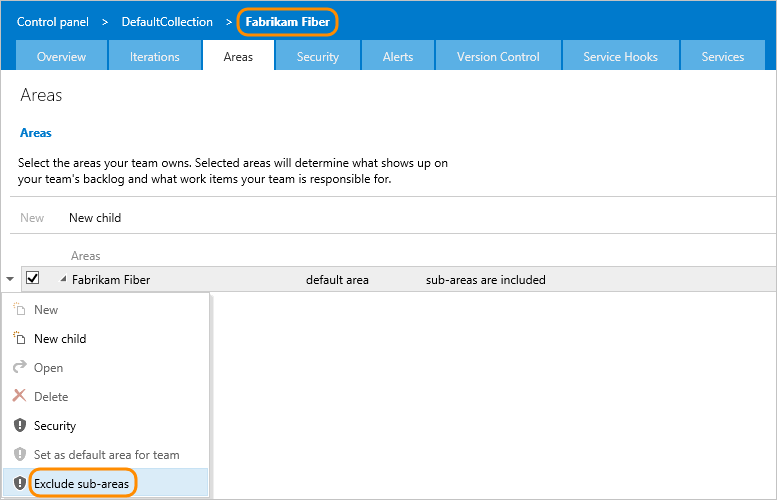Image resolution: width=777 pixels, height=500 pixels.
Task: Select the Areas tab
Action: (x=238, y=56)
